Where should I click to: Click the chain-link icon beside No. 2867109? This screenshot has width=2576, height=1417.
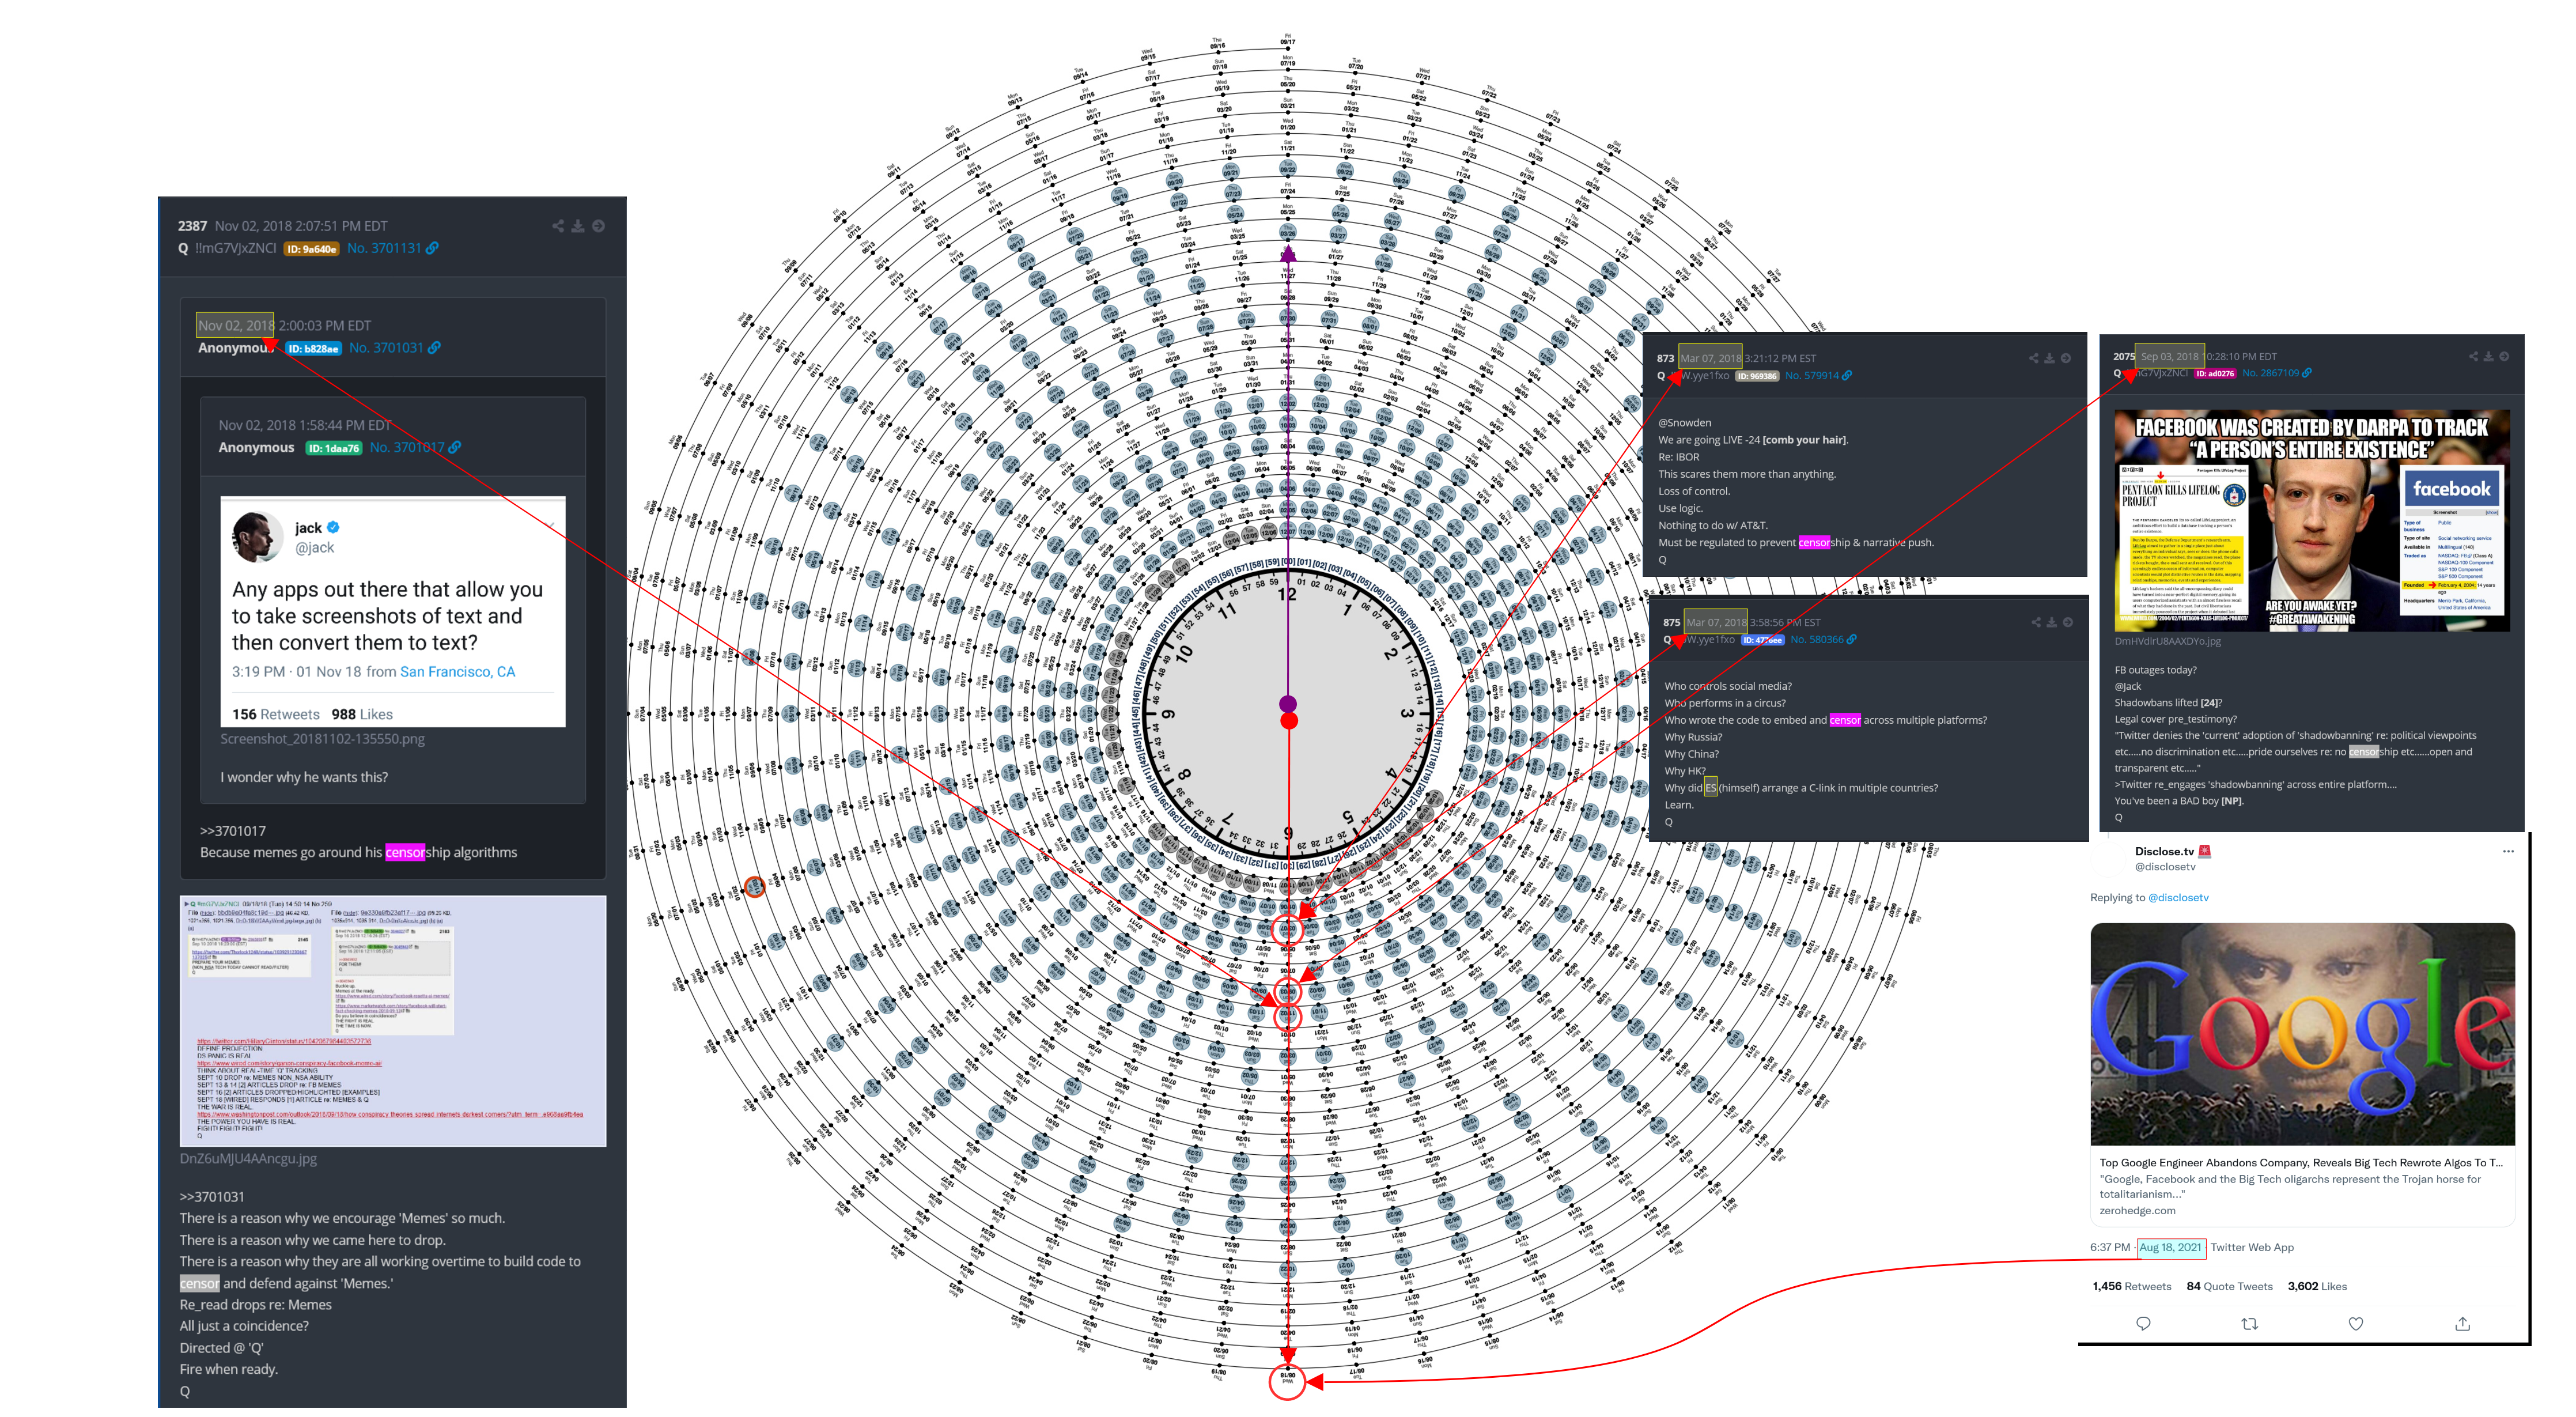2307,373
